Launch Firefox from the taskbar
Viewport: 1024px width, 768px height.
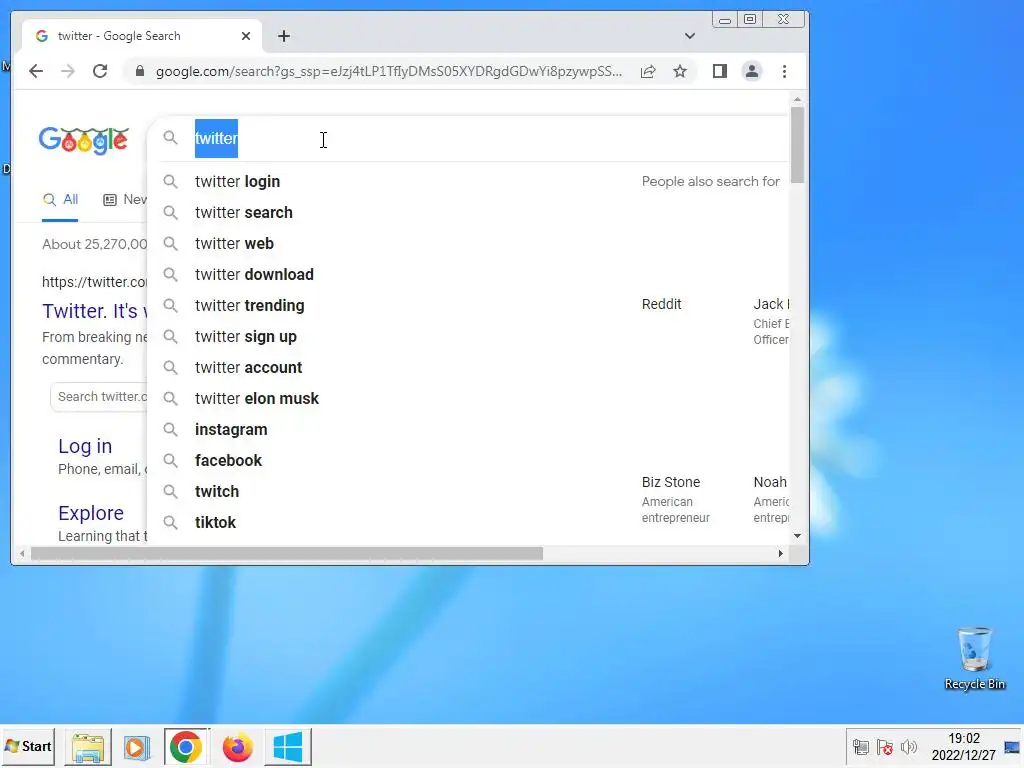[x=237, y=747]
